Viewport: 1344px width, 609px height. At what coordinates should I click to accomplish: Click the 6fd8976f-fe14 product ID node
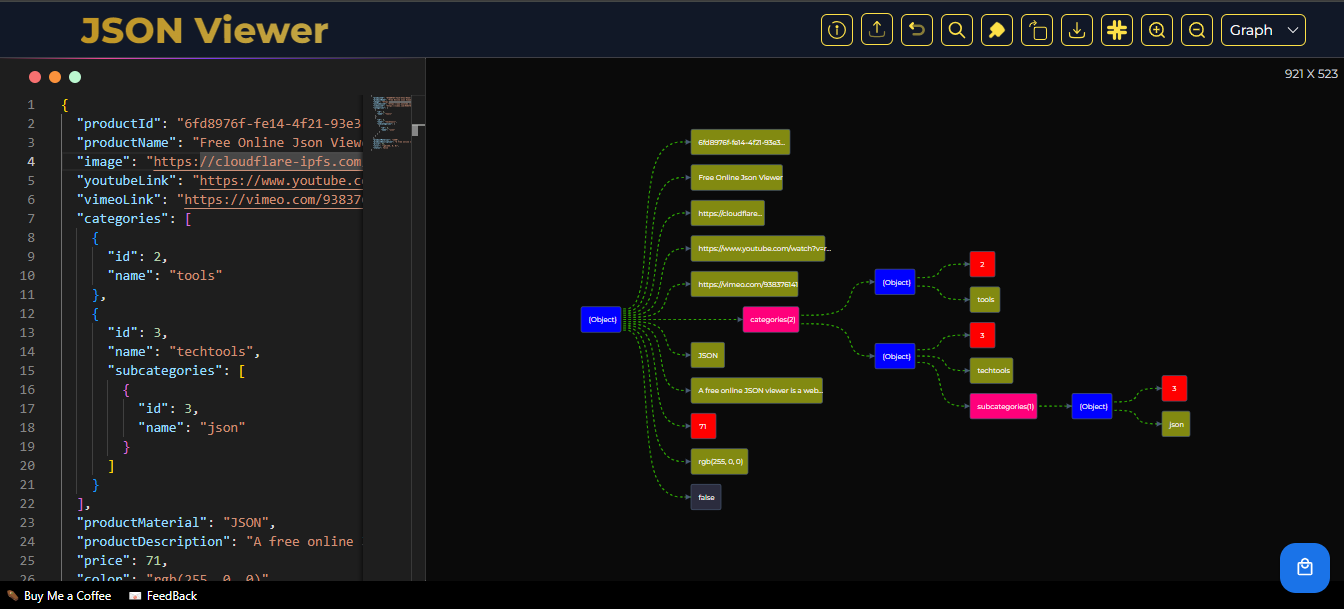point(741,143)
